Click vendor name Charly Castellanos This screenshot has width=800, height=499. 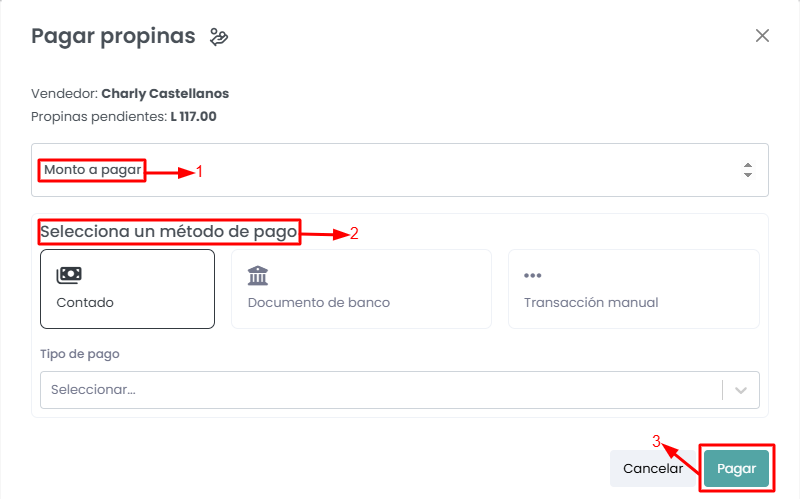pos(165,94)
